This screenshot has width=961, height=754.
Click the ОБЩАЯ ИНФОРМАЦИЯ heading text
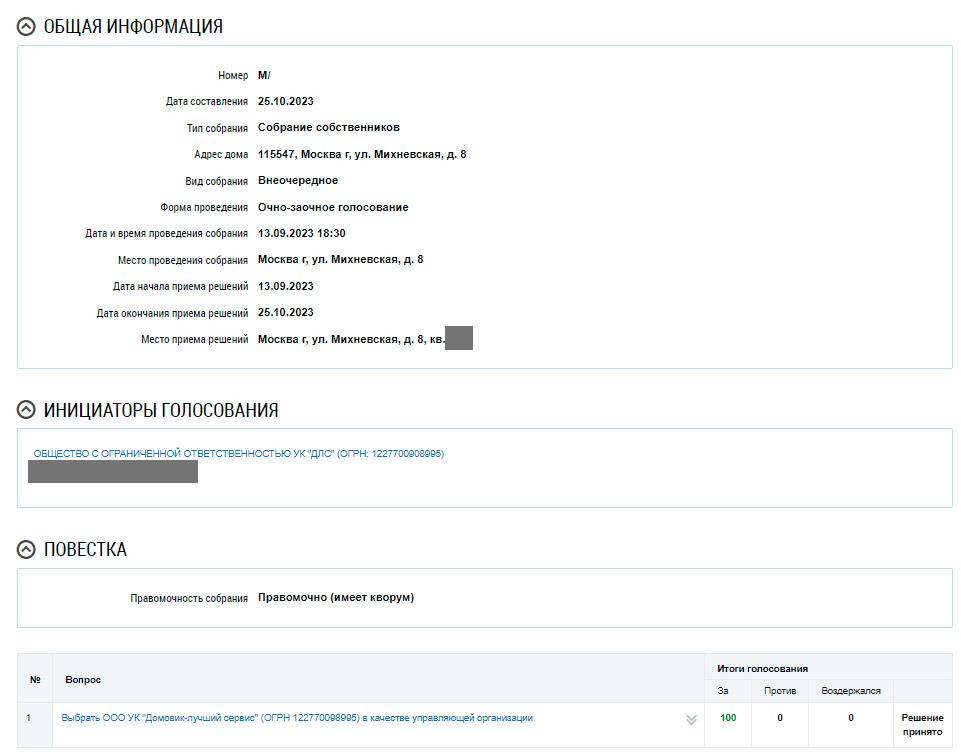[x=133, y=27]
